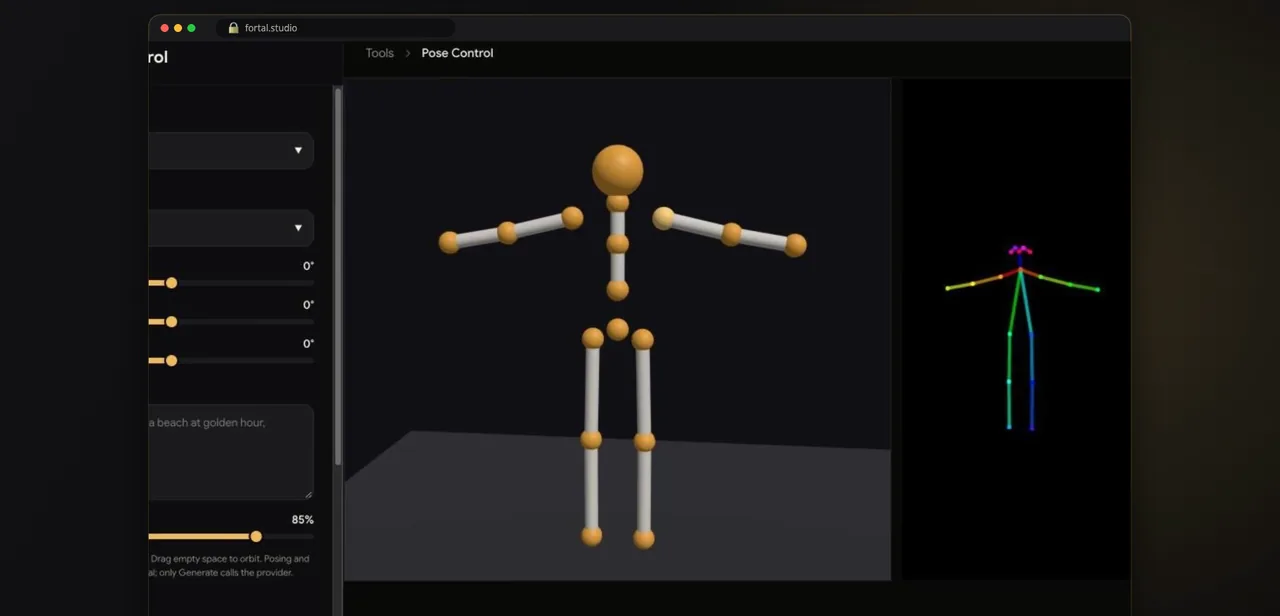
Task: Click the colored OpenPose skeleton preview
Action: [1021, 337]
